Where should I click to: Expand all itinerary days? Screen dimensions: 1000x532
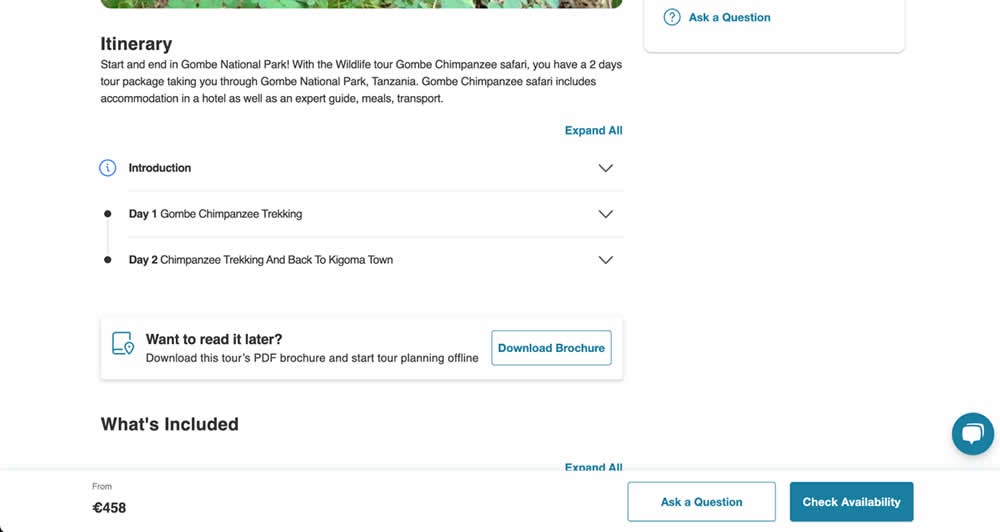(593, 130)
